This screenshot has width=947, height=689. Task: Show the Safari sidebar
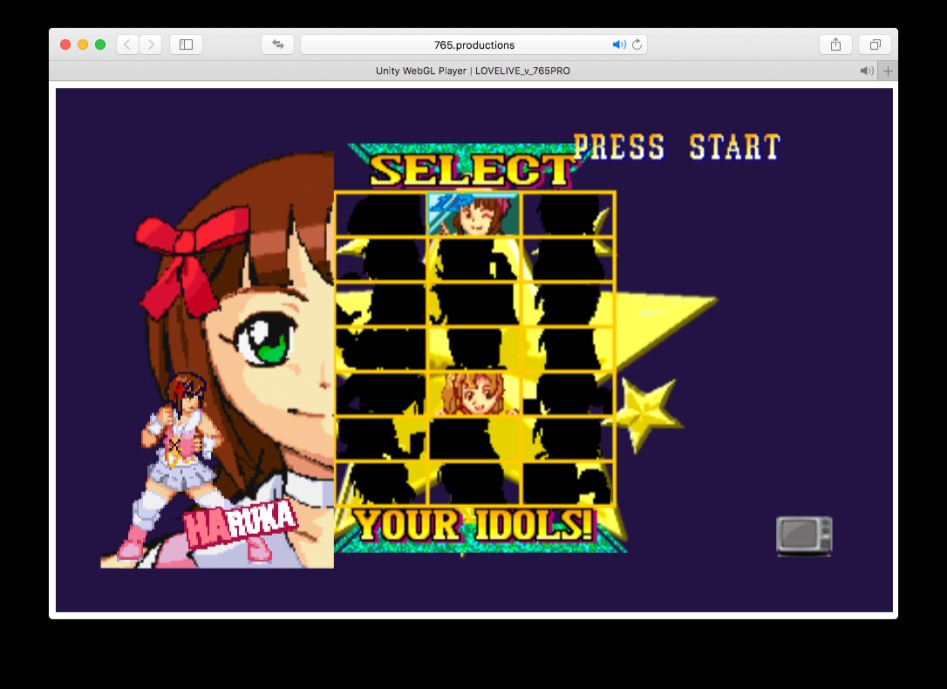pyautogui.click(x=186, y=44)
